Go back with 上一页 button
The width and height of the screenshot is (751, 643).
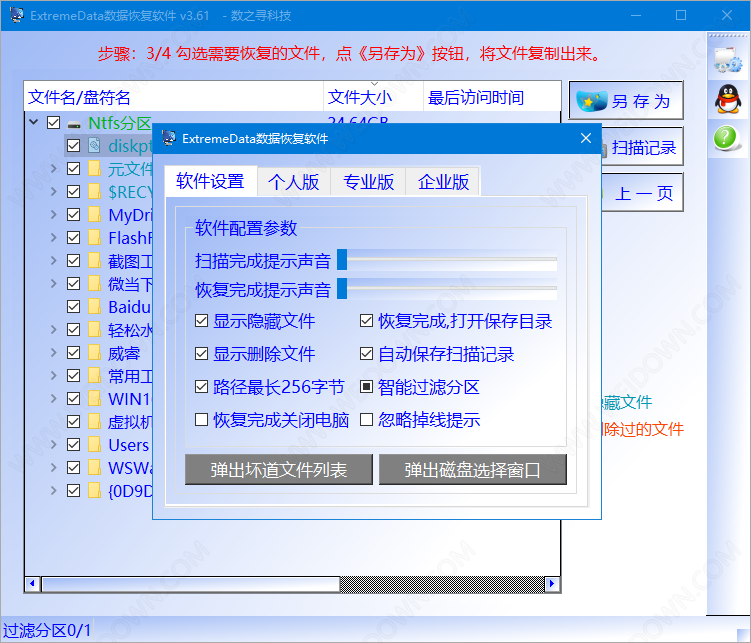(x=642, y=193)
